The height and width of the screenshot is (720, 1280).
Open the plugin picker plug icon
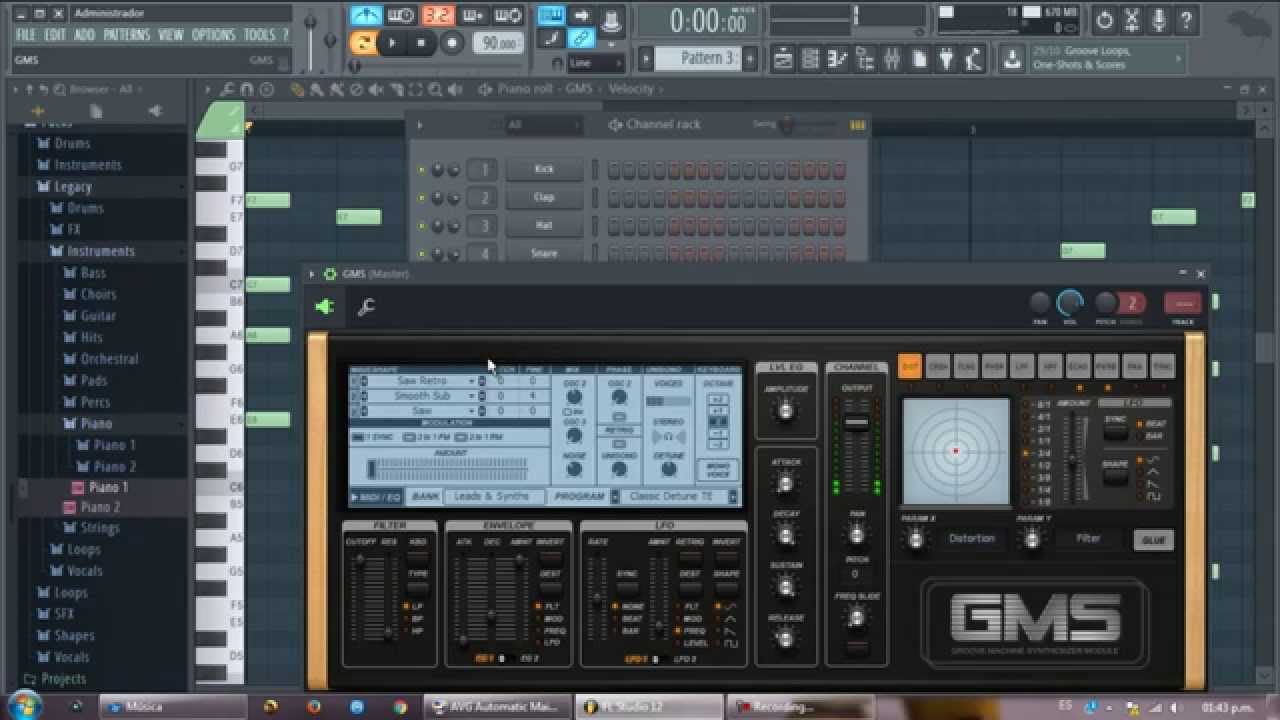click(946, 59)
